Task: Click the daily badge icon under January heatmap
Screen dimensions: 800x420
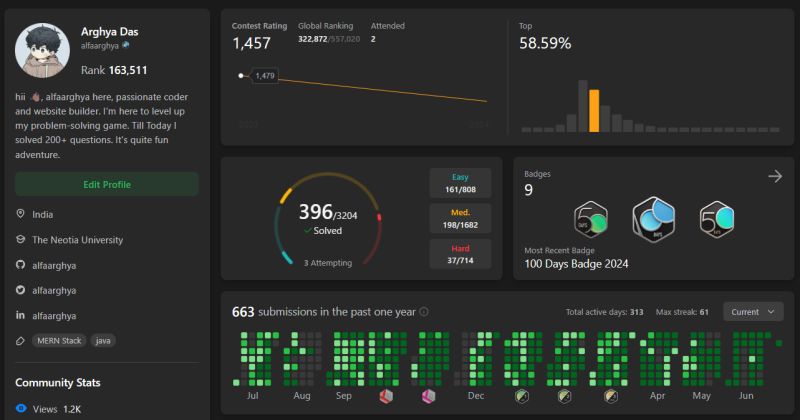Action: [x=521, y=396]
